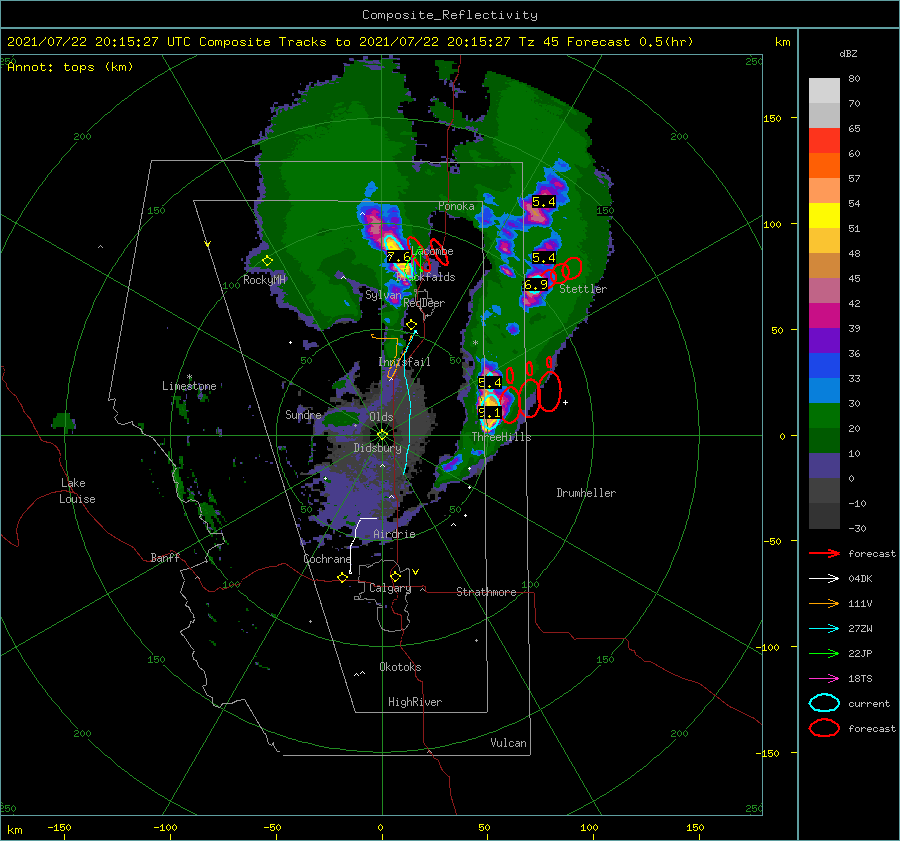Click the red forecast ellipse legend icon

pos(824,728)
